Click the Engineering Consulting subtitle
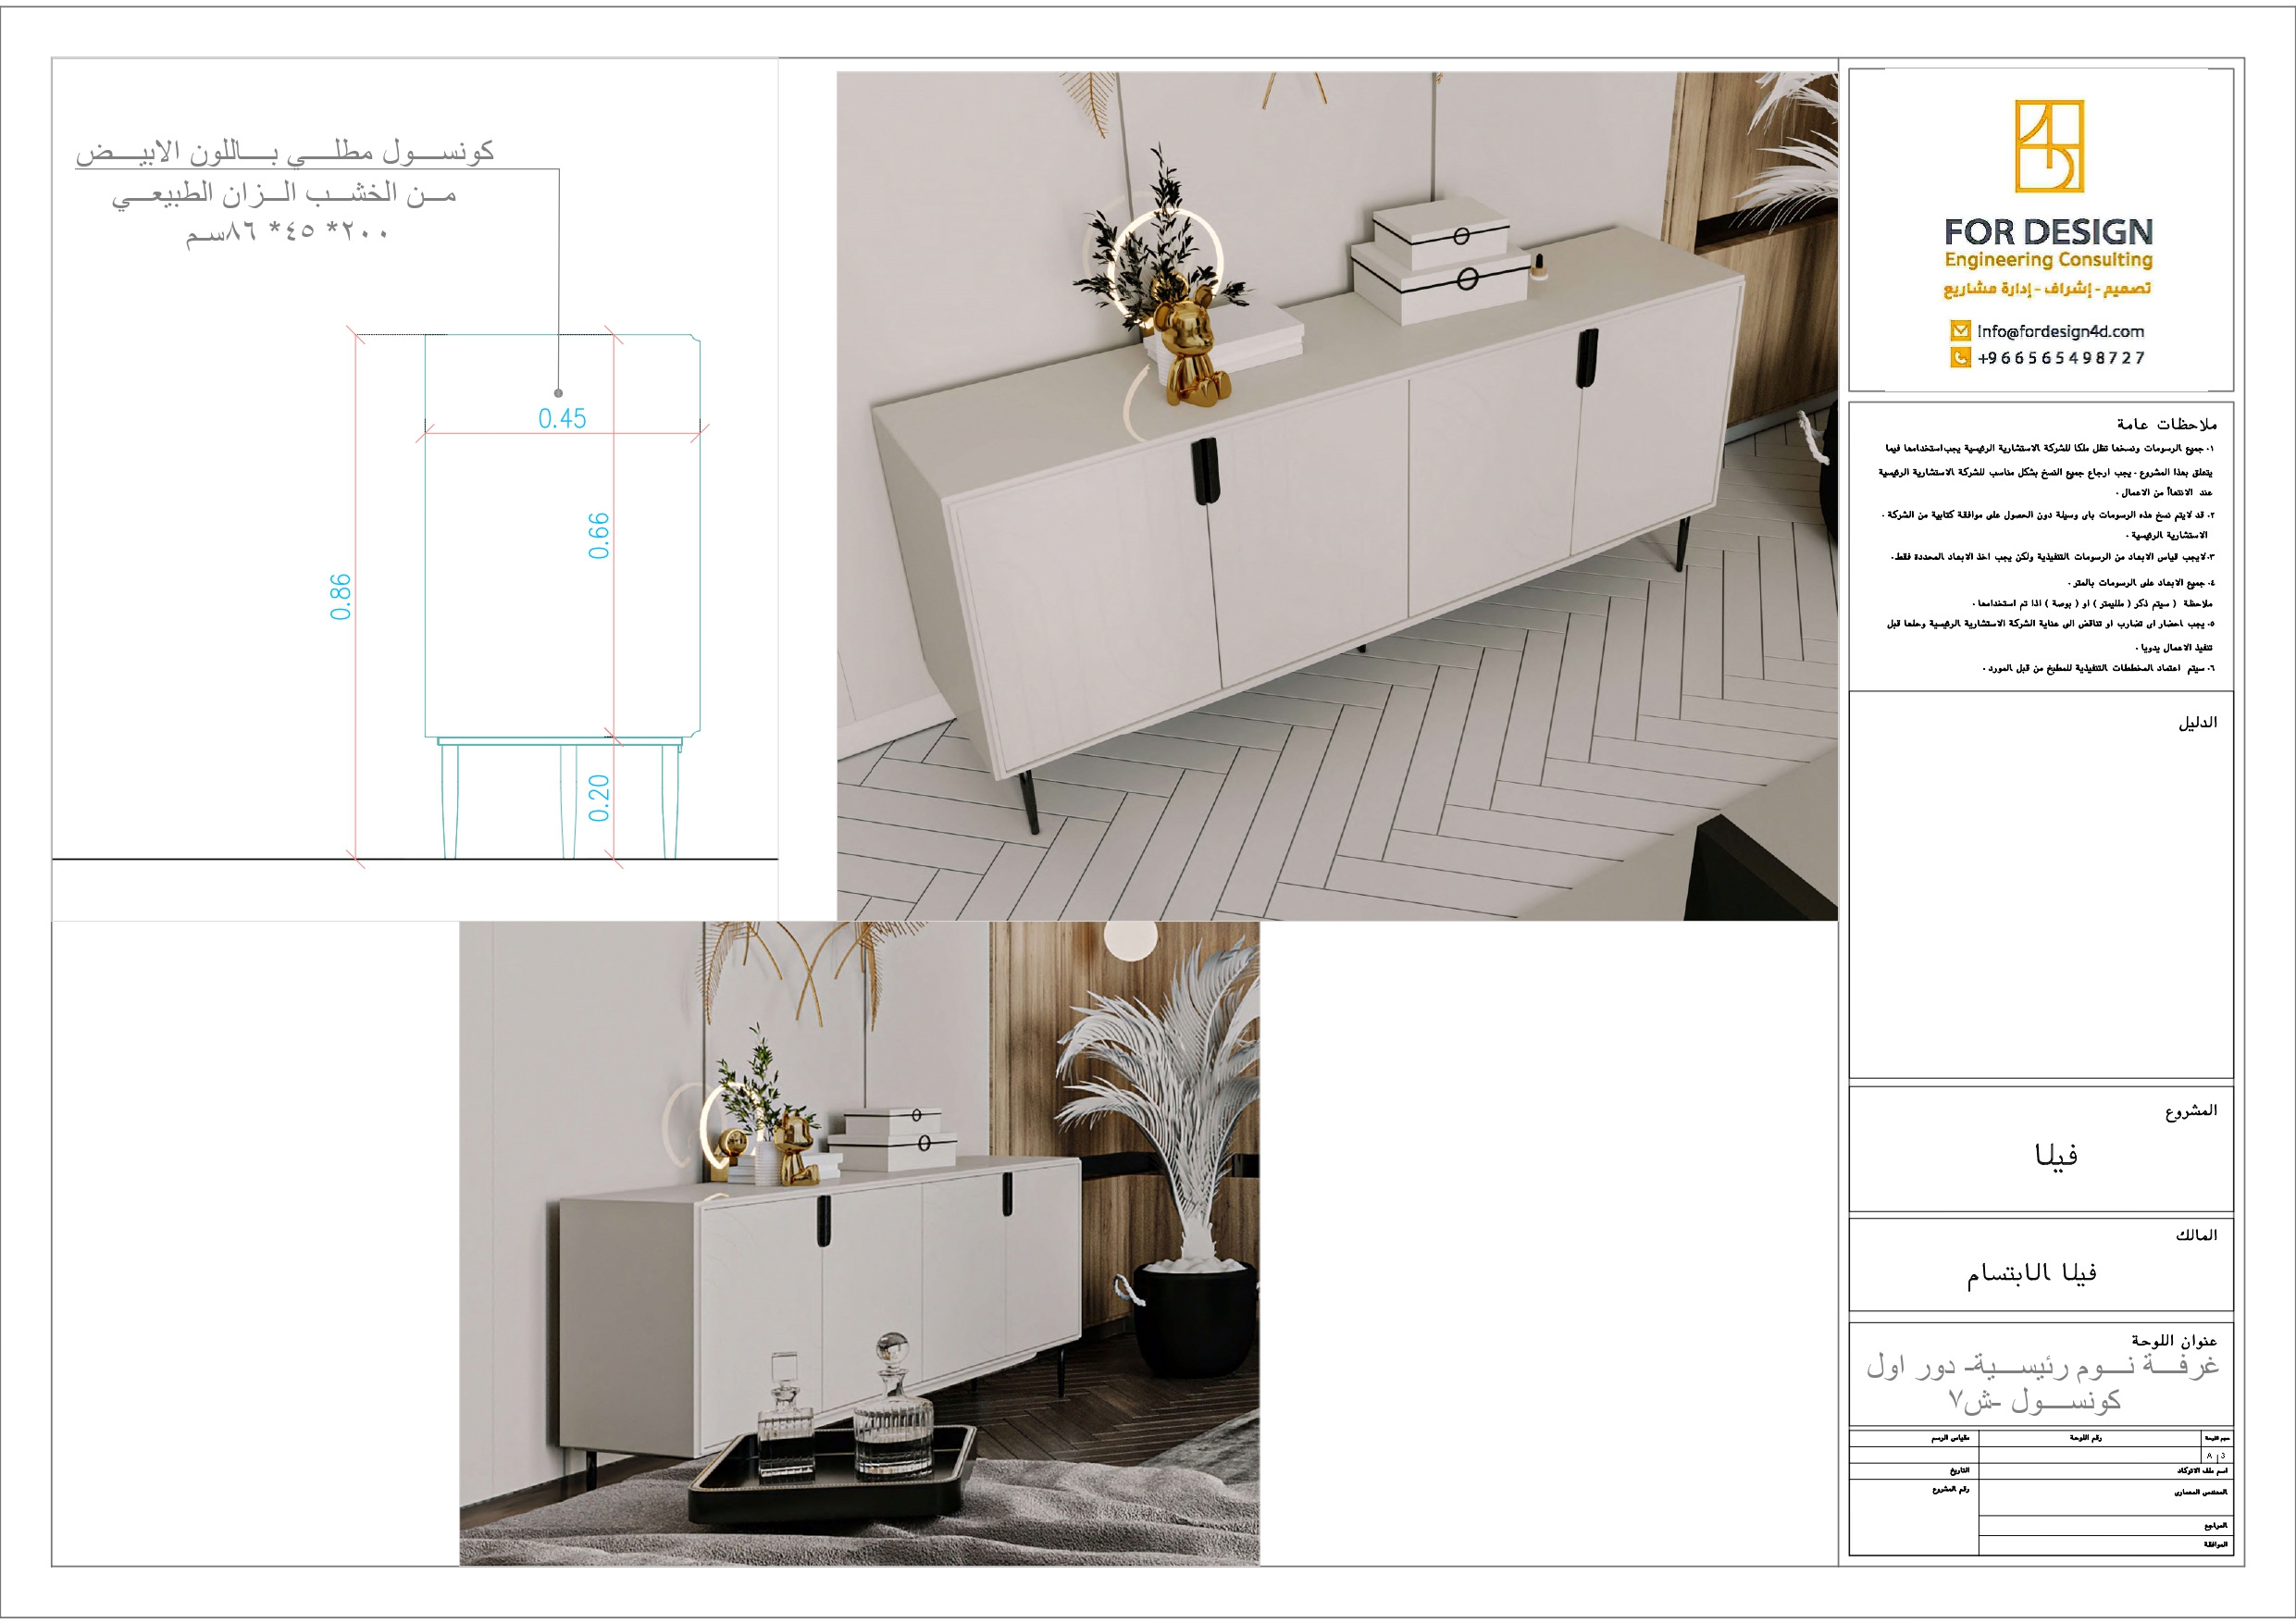 point(2048,260)
